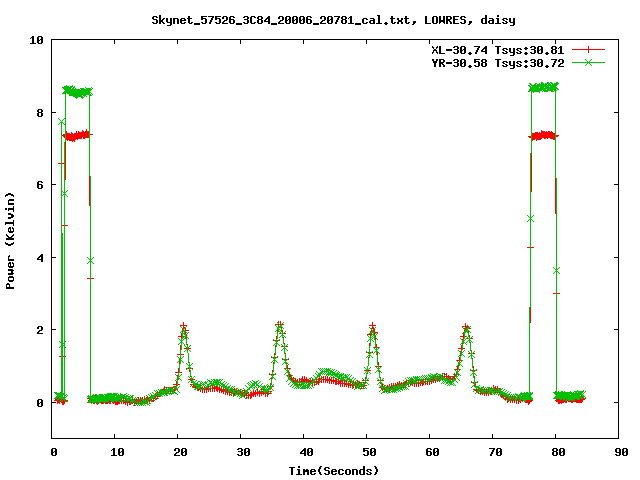
Task: Click the red XL legend line sample
Action: tap(588, 50)
